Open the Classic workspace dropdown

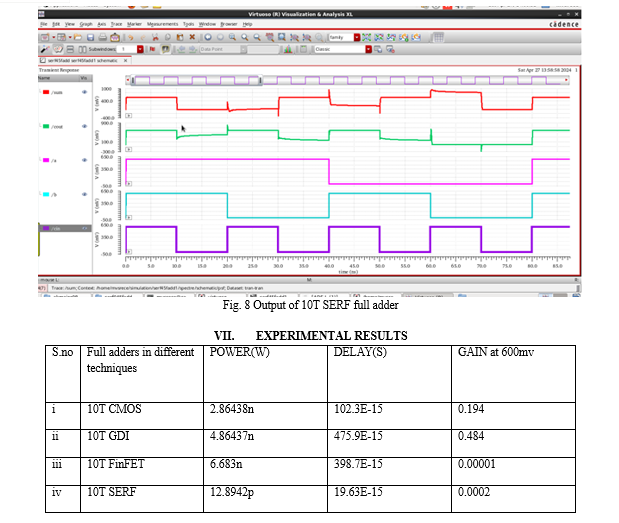[x=368, y=49]
